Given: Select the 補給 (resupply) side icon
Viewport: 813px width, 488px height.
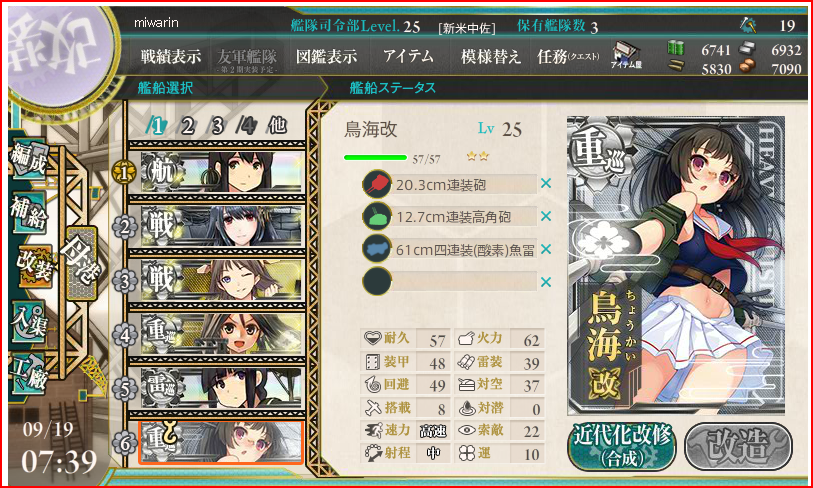Looking at the screenshot, I should [29, 213].
